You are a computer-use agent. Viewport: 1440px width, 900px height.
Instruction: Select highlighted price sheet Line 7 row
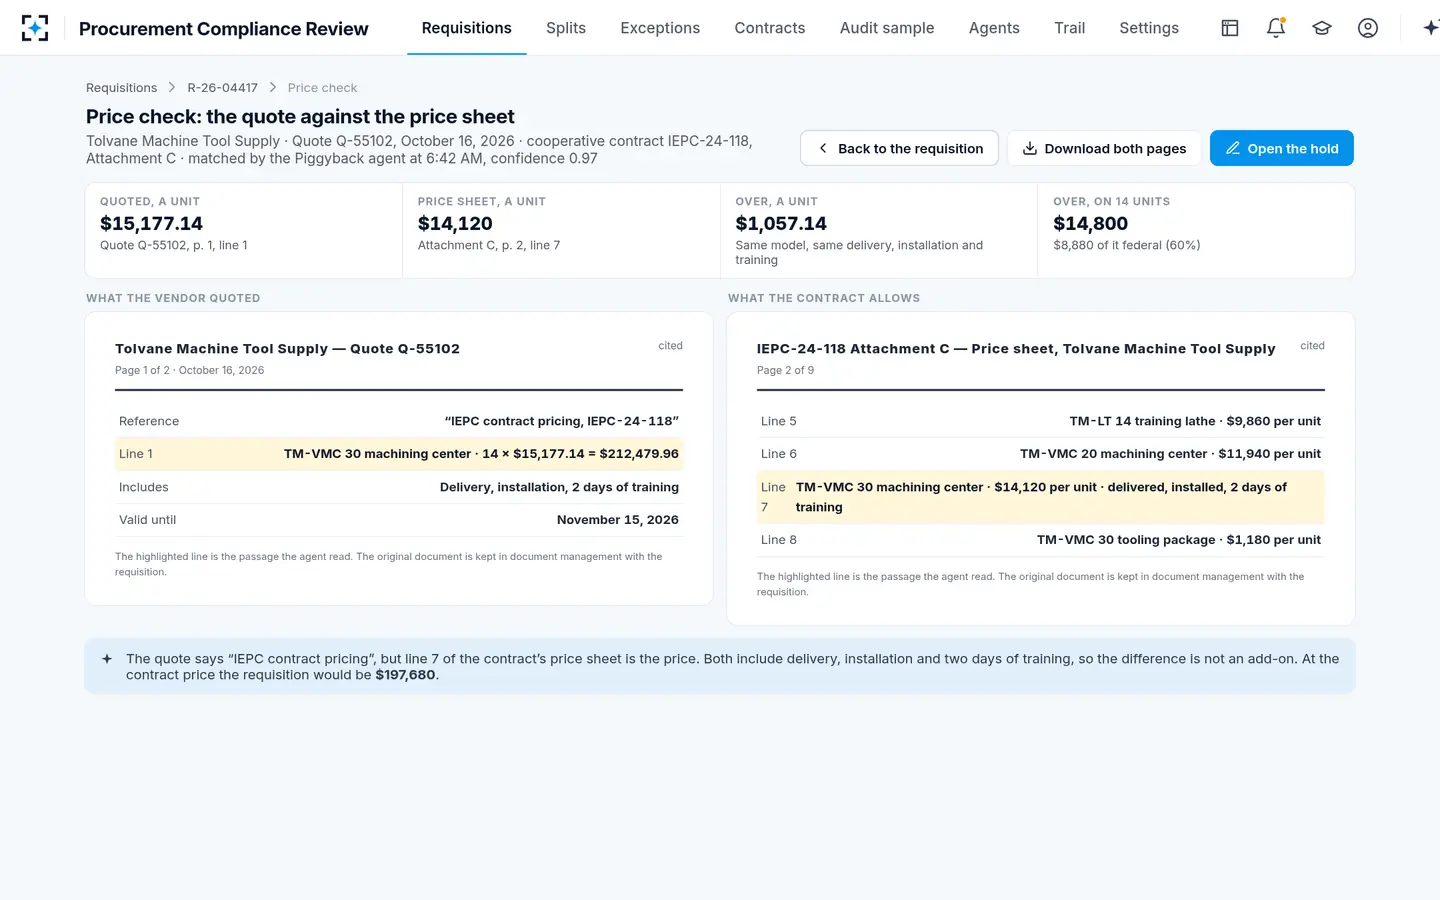click(1041, 497)
